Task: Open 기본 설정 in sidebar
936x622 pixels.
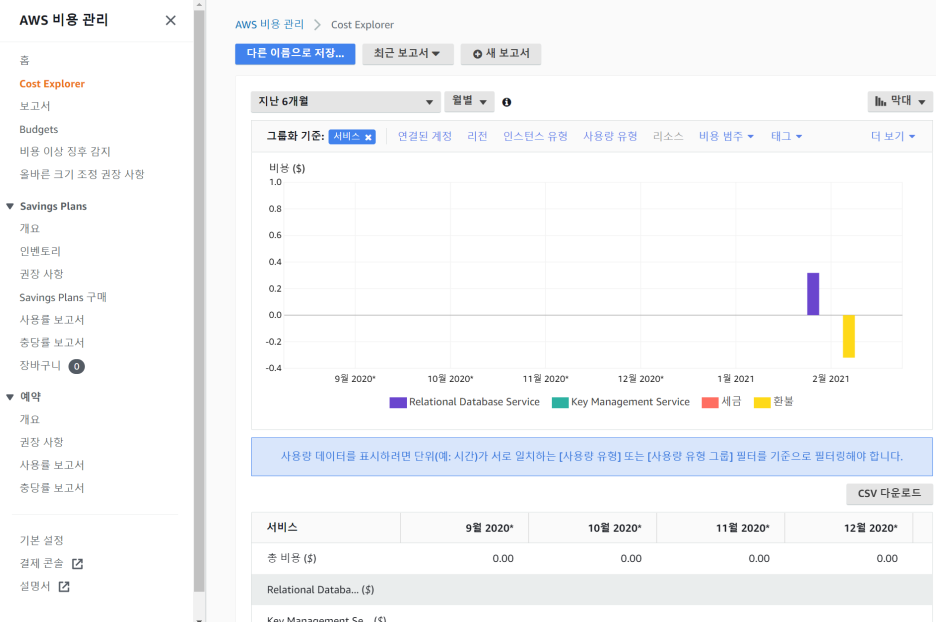Action: point(41,540)
